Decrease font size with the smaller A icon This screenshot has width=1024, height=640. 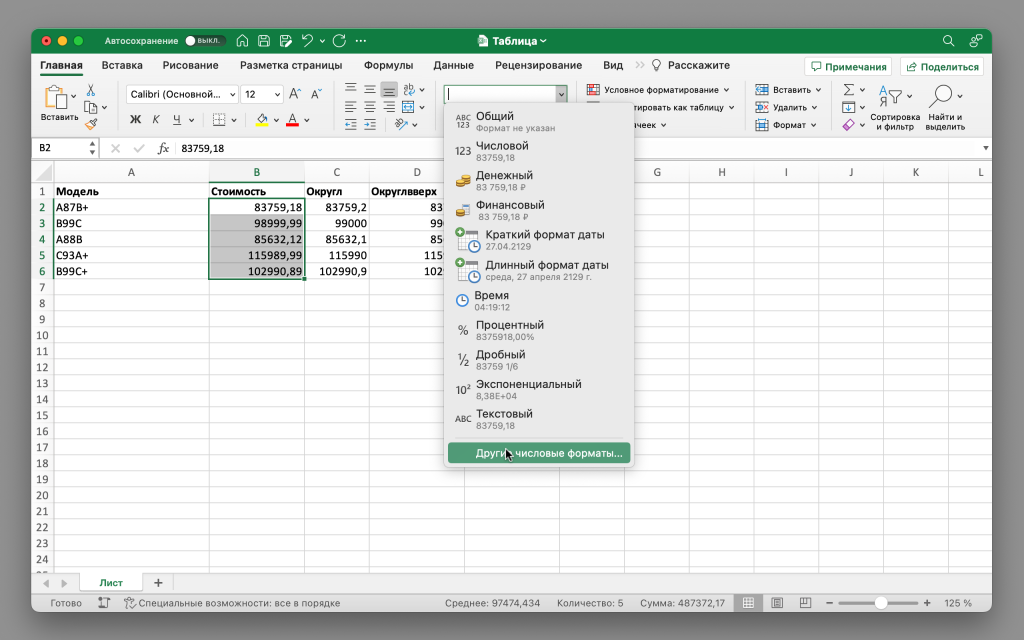pos(316,94)
